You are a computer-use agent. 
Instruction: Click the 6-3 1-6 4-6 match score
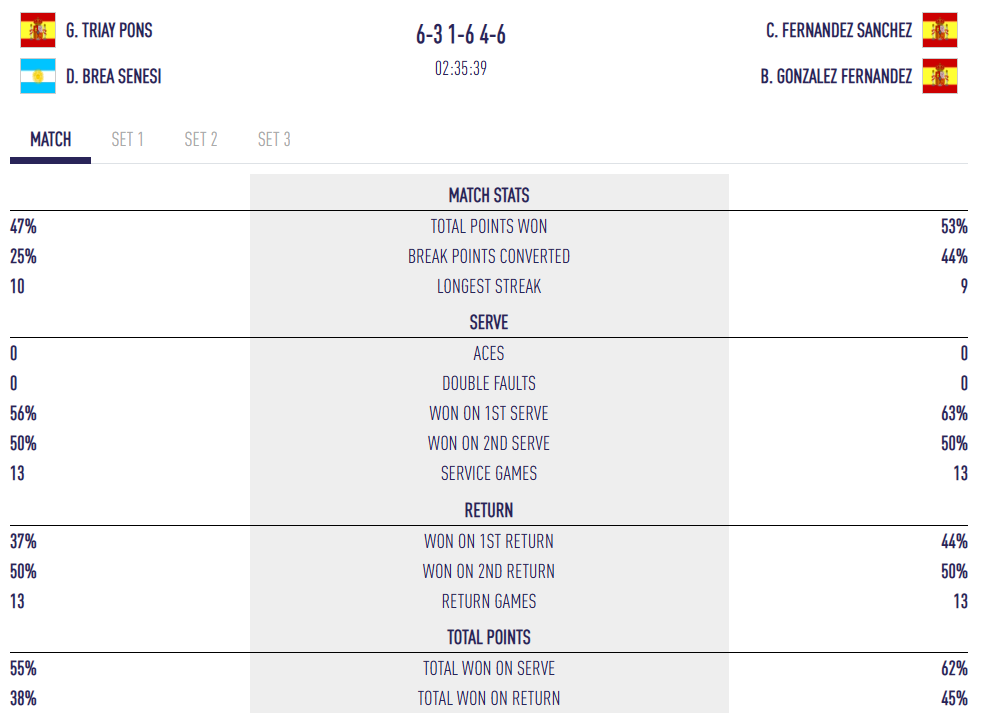point(461,36)
